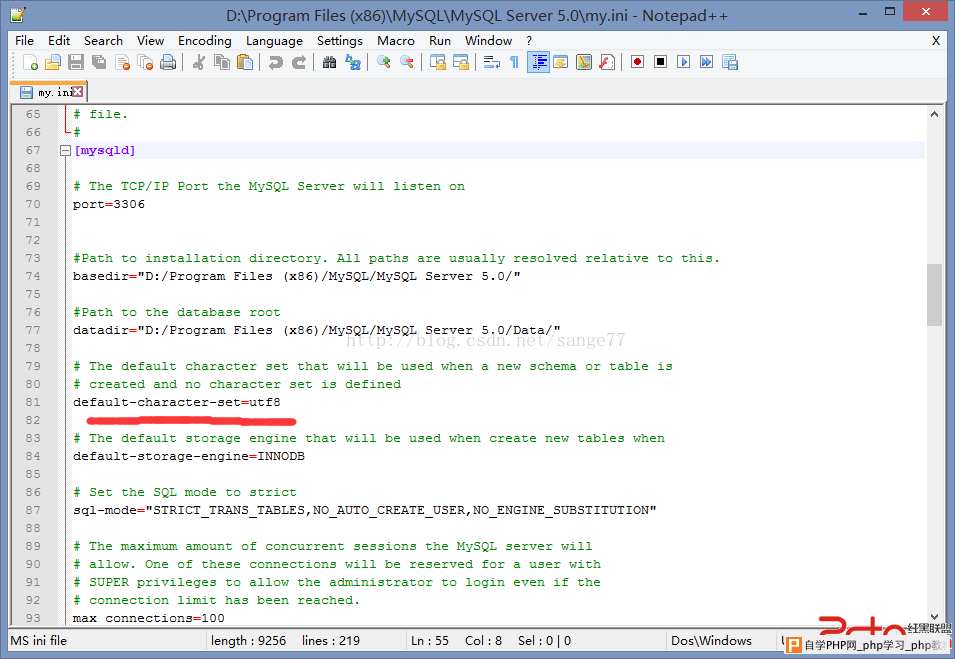Open the Window menu
The image size is (955, 659).
tap(488, 41)
